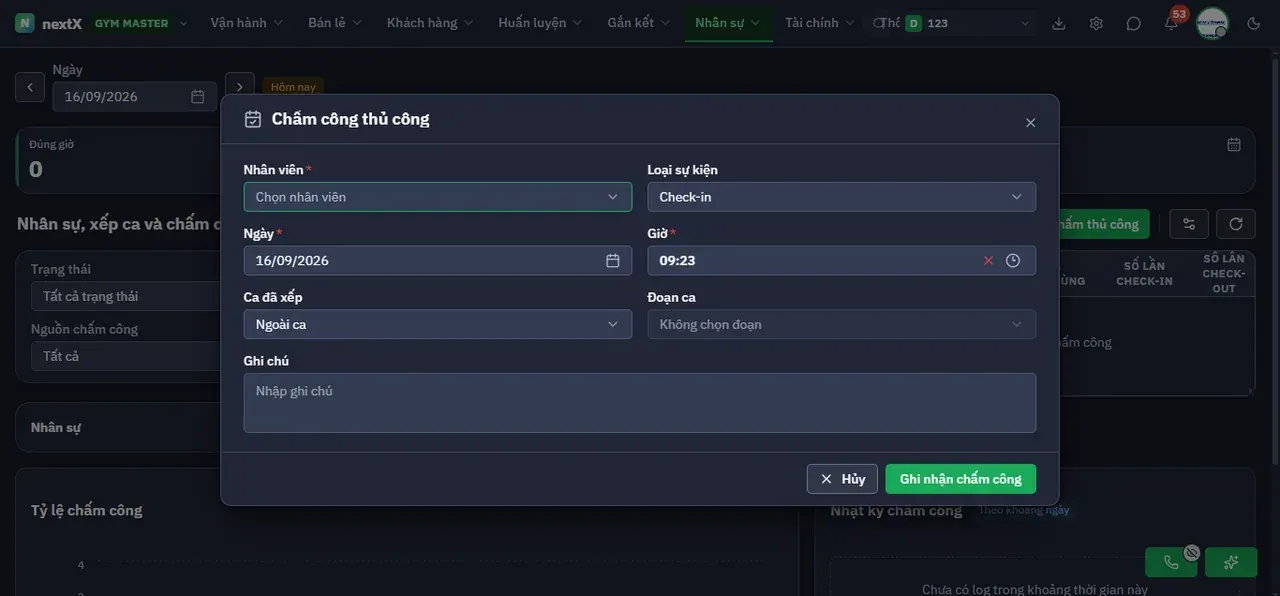The height and width of the screenshot is (596, 1280).
Task: Open calendar icon in dialog Ngày field
Action: 613,260
